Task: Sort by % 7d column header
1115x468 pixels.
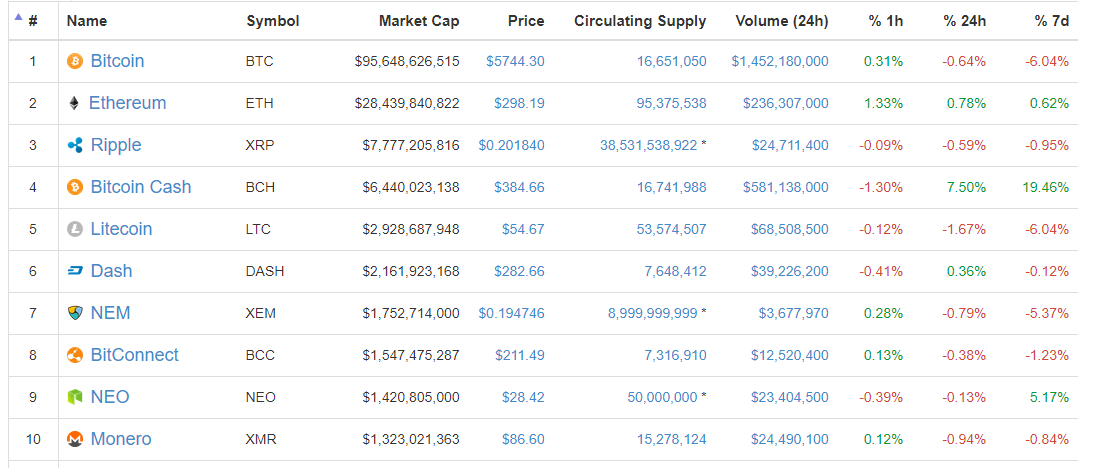Action: (x=1051, y=20)
